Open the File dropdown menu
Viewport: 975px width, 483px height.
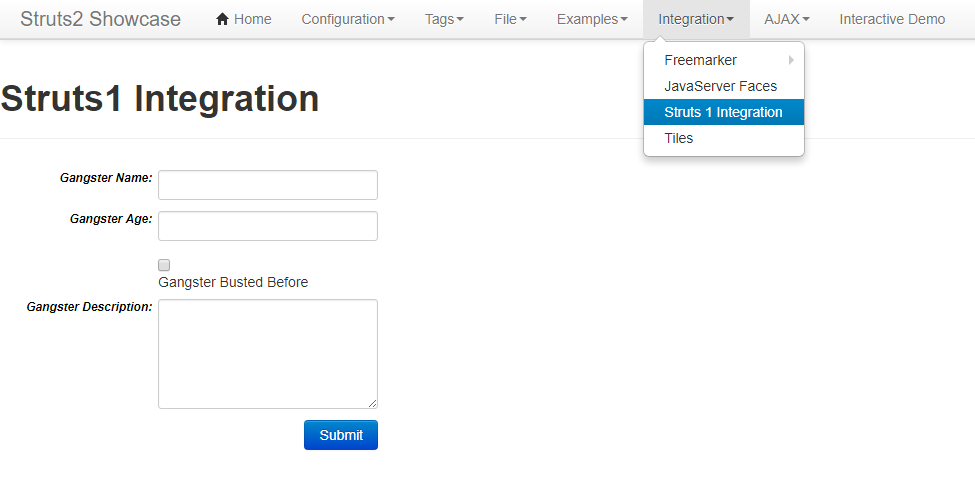[x=511, y=19]
